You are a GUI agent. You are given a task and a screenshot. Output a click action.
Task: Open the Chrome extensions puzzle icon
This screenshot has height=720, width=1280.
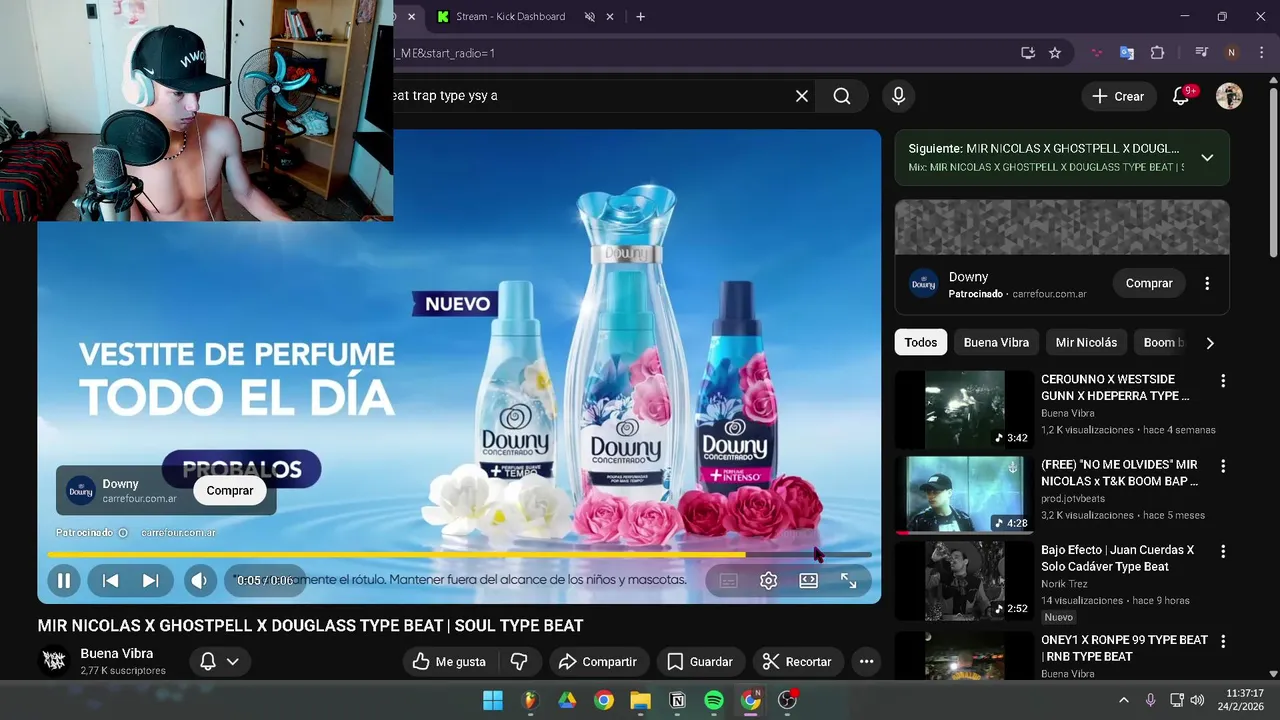point(1158,53)
